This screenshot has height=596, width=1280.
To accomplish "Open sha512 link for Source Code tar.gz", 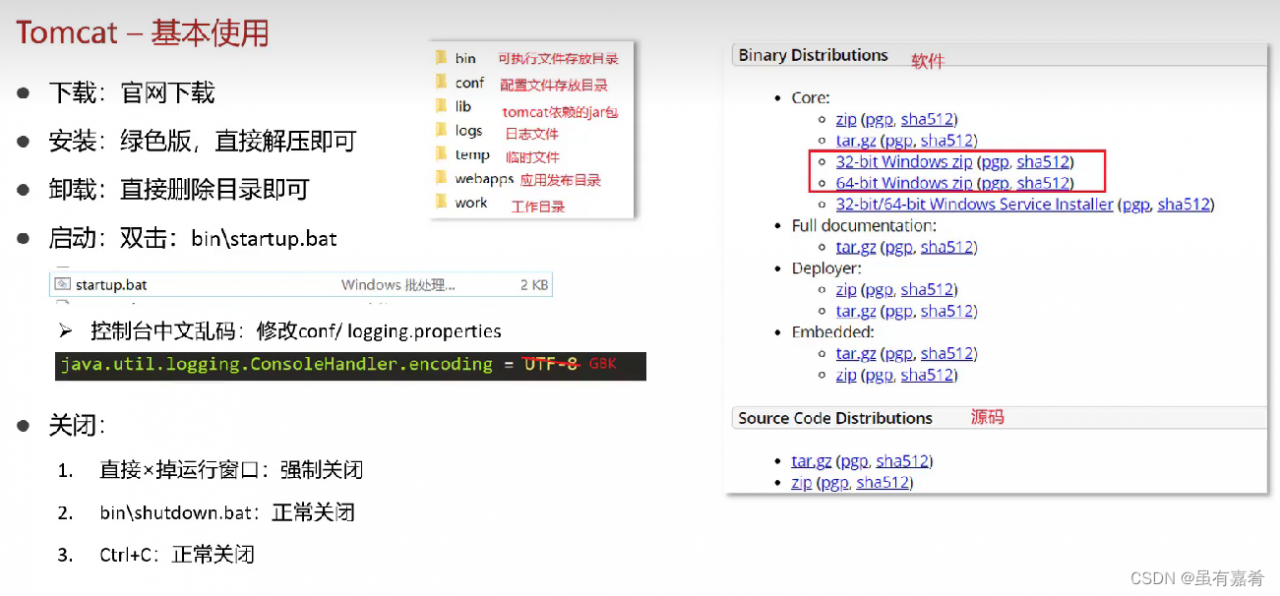I will coord(902,461).
